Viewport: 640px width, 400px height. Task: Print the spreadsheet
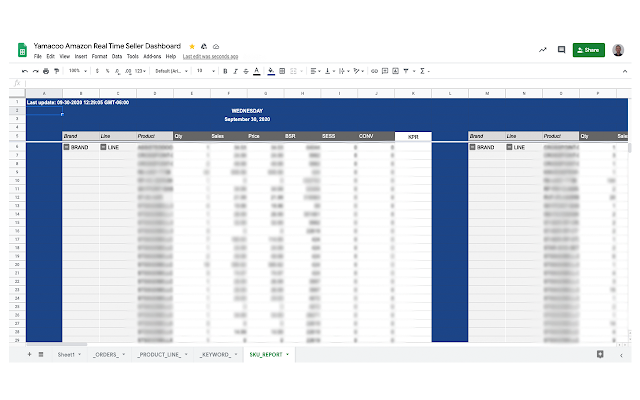point(46,71)
